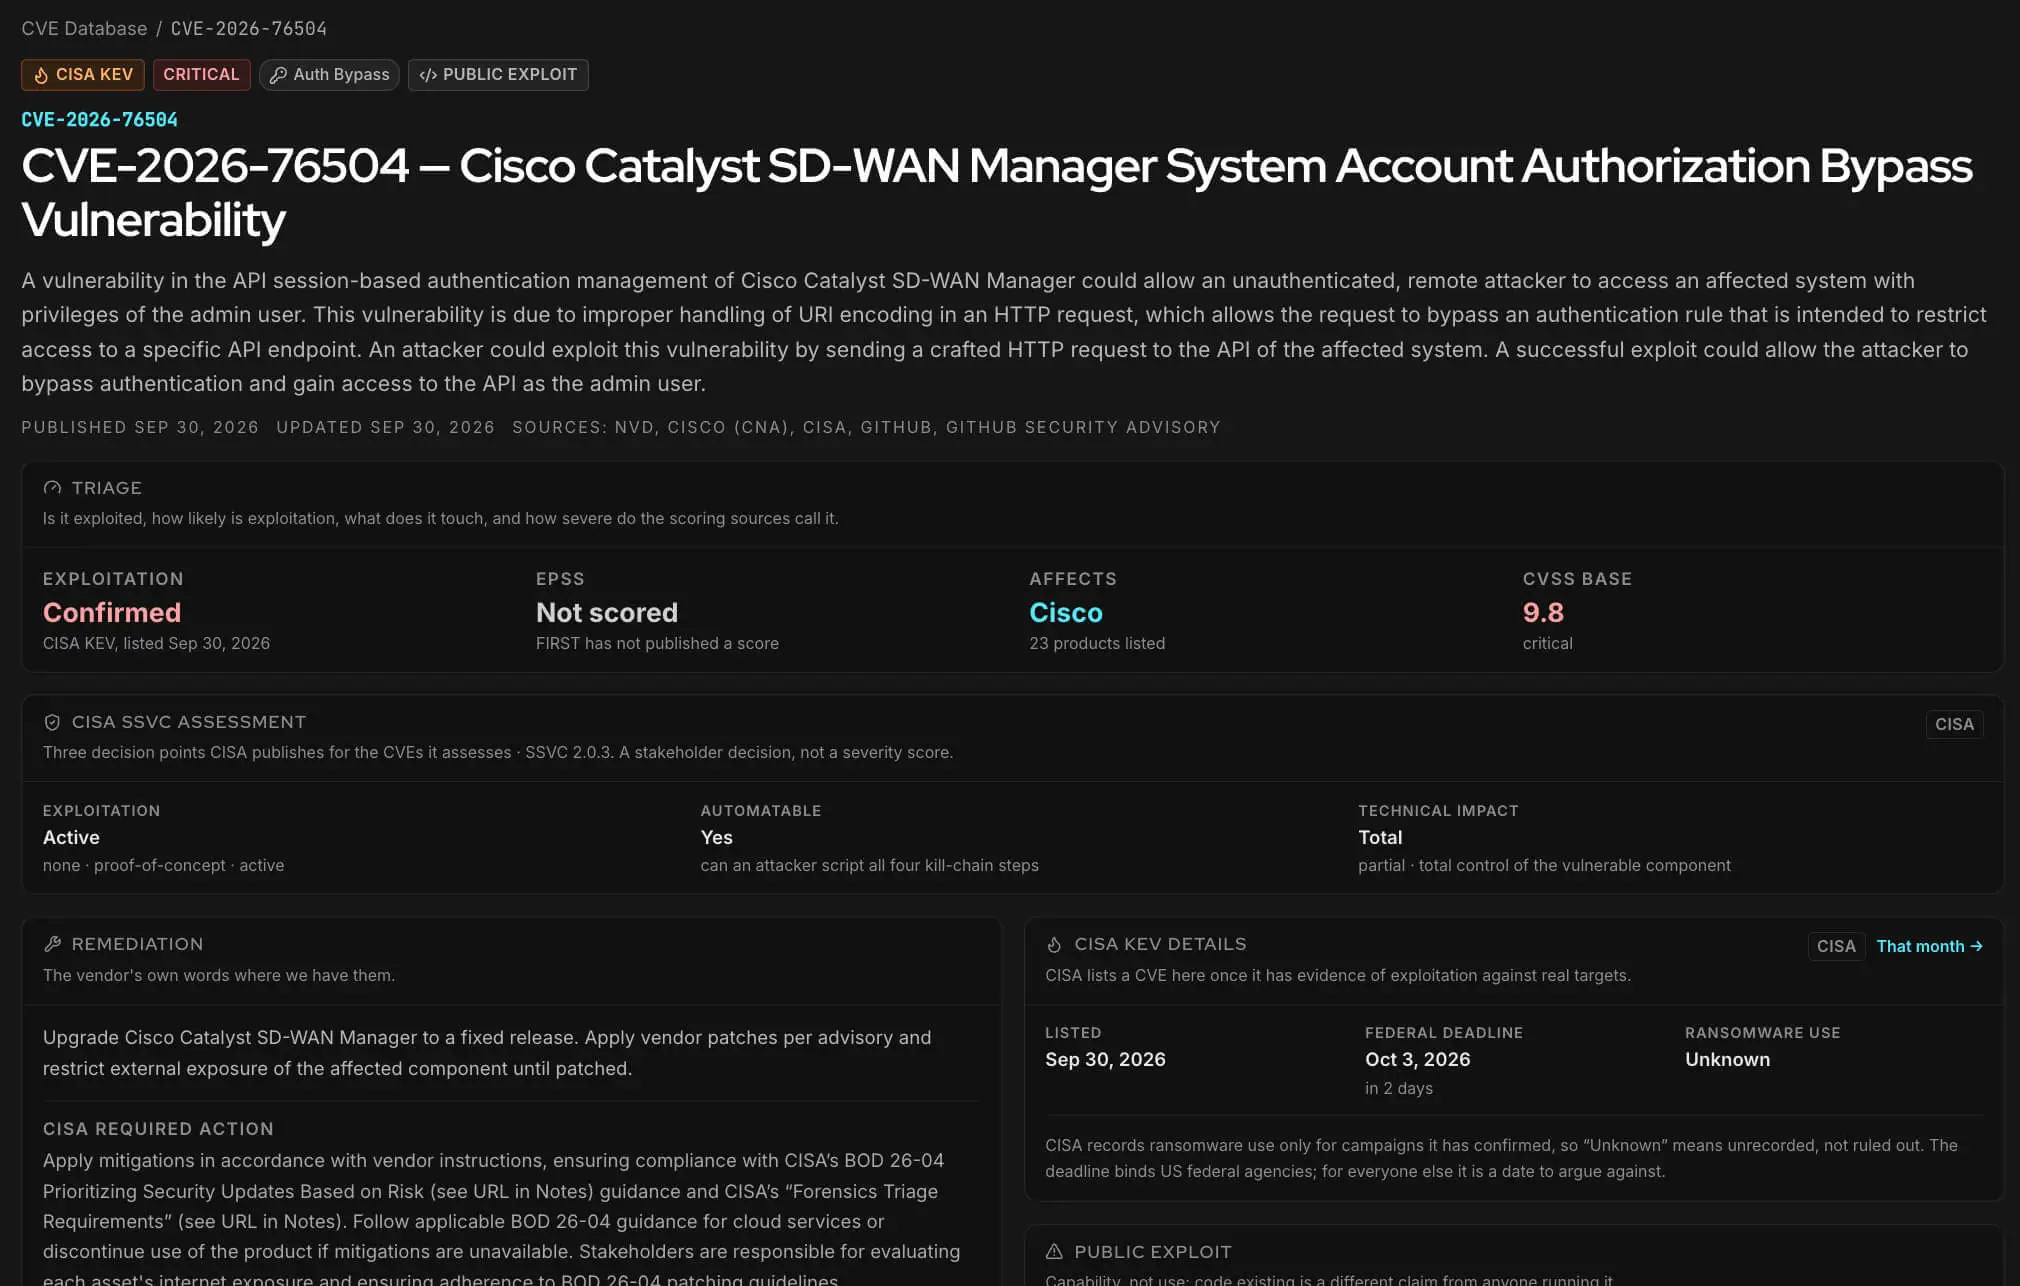This screenshot has height=1286, width=2020.
Task: Click the Listed date 'Sep 30, 2026' in KEV details
Action: [1105, 1059]
